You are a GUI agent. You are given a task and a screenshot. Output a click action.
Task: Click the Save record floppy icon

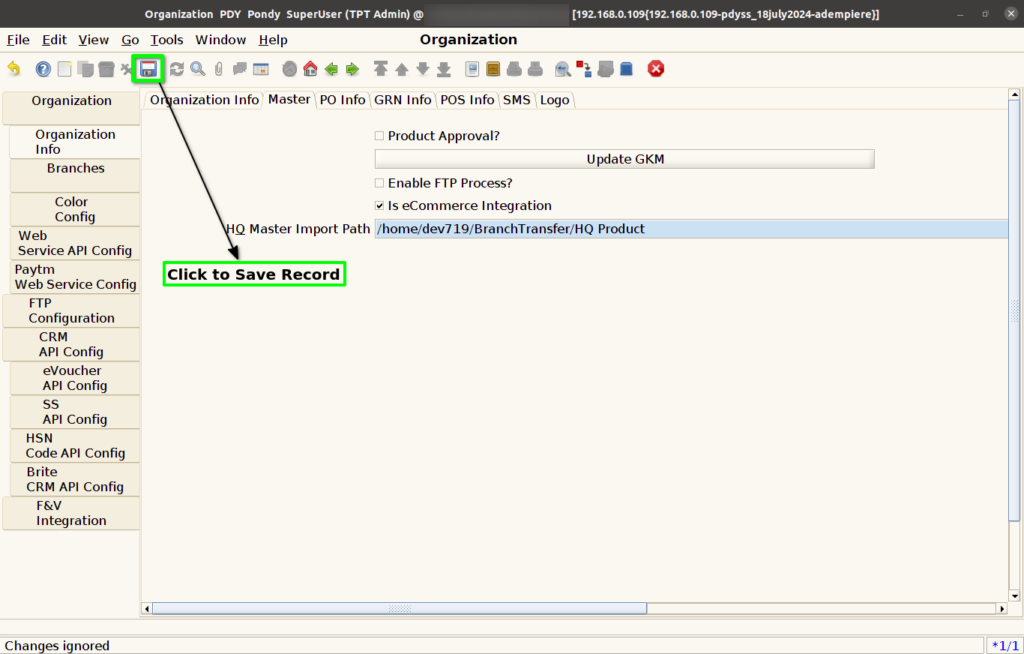click(148, 69)
